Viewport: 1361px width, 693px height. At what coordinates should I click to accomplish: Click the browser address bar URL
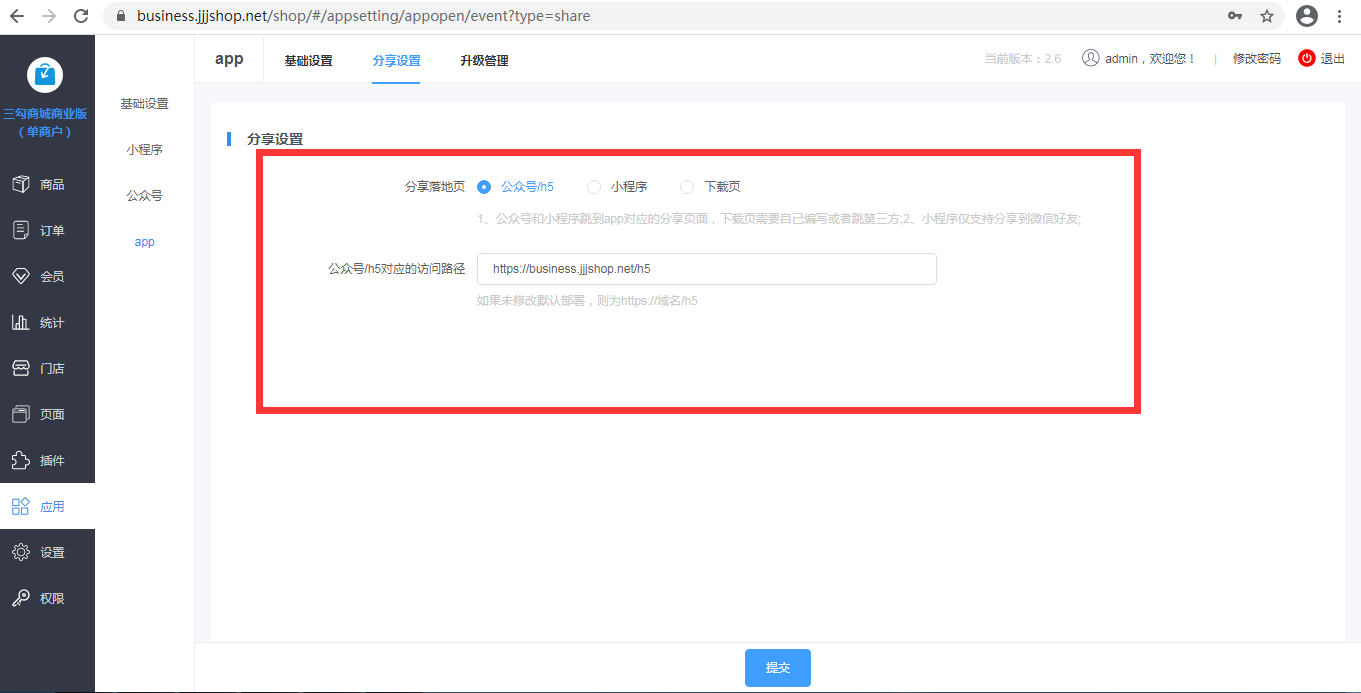tap(363, 16)
